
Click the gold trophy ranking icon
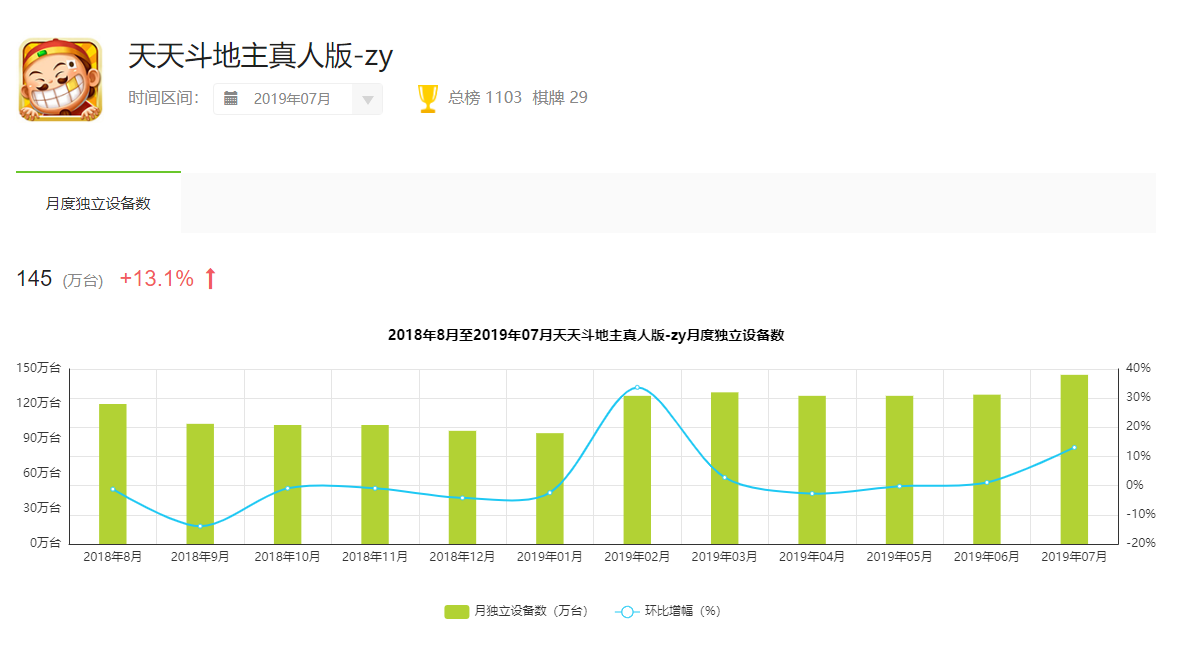[428, 98]
